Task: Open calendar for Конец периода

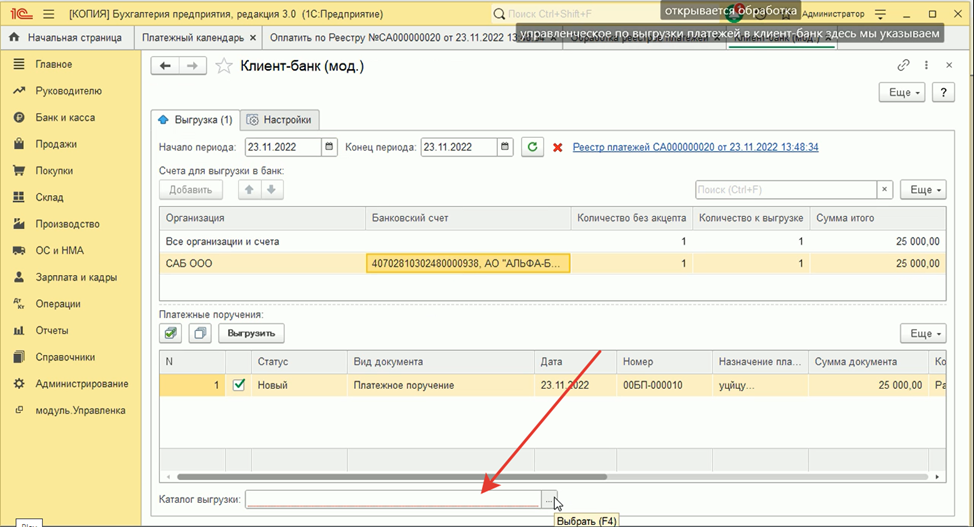Action: (505, 147)
